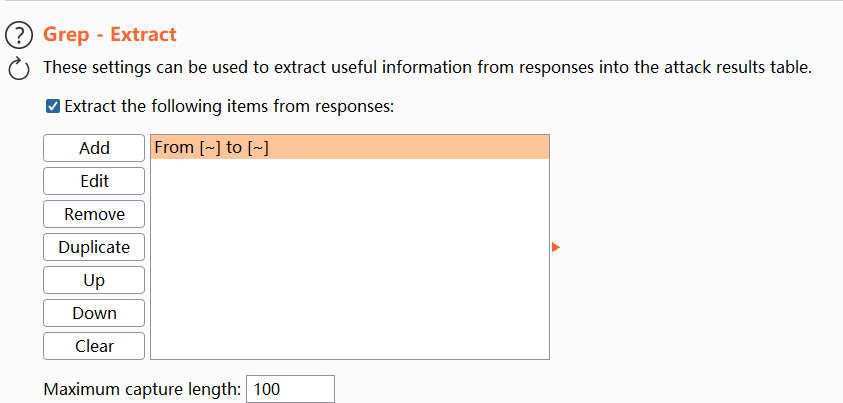Hit the Remove button
843x403 pixels.
click(94, 214)
